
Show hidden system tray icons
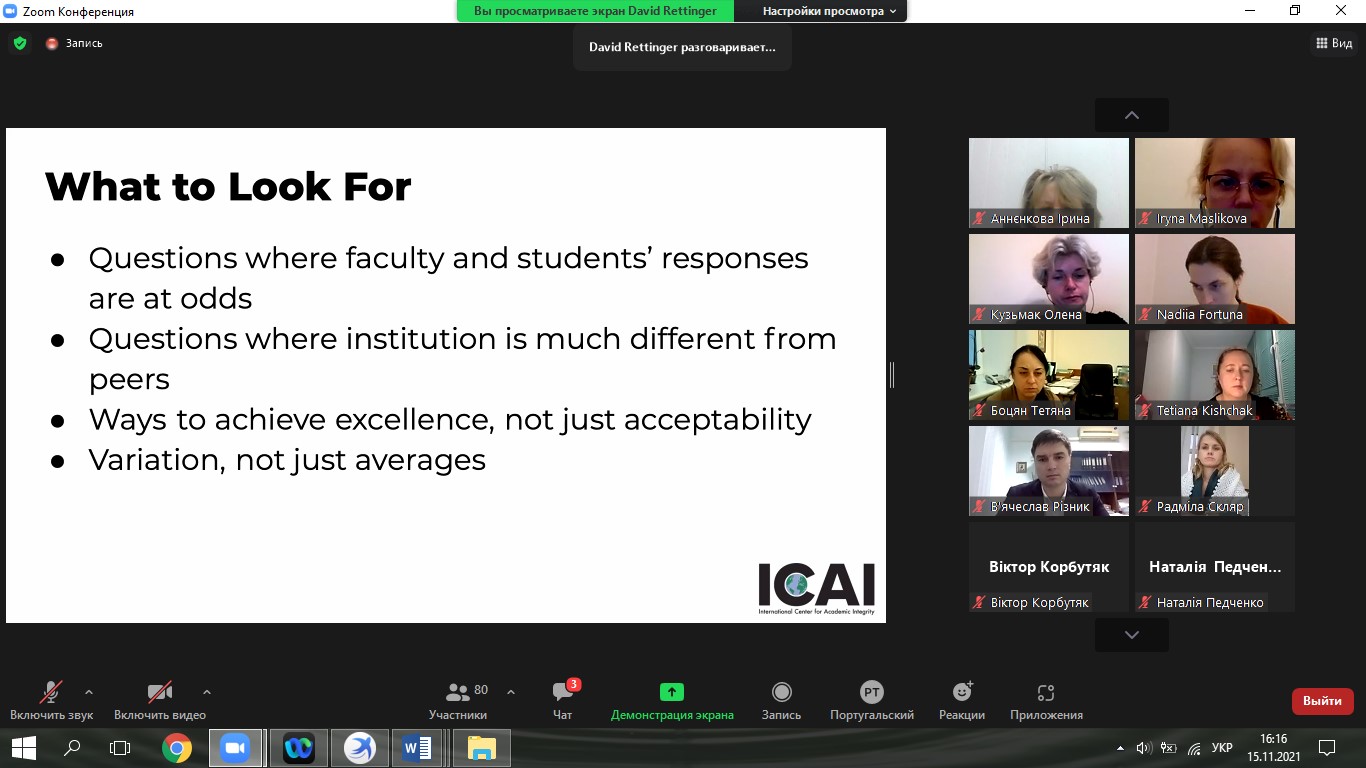tap(1120, 747)
